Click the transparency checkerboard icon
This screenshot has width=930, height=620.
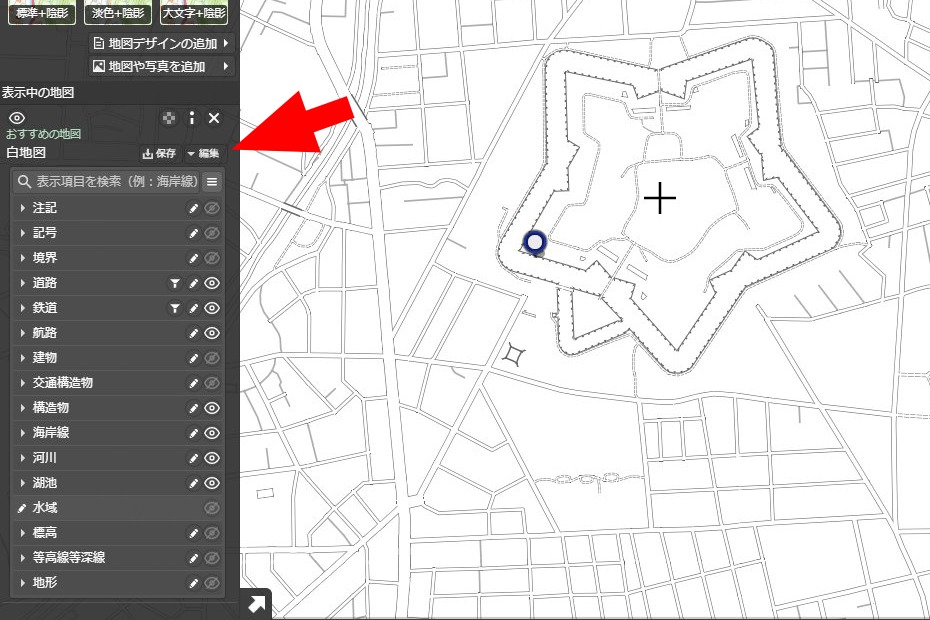(170, 118)
